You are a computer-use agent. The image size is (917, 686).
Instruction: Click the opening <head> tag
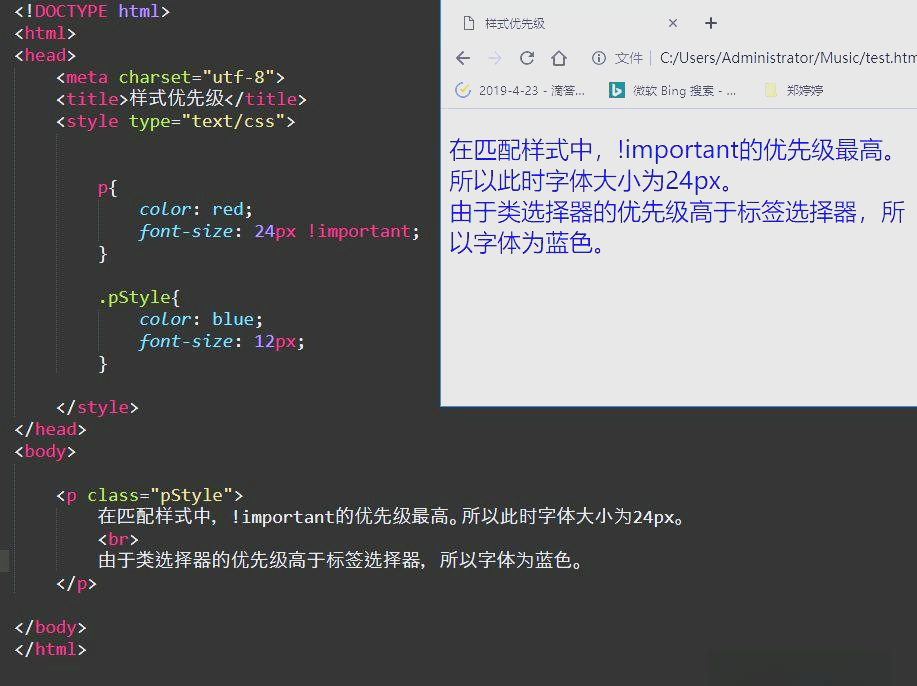coord(45,55)
